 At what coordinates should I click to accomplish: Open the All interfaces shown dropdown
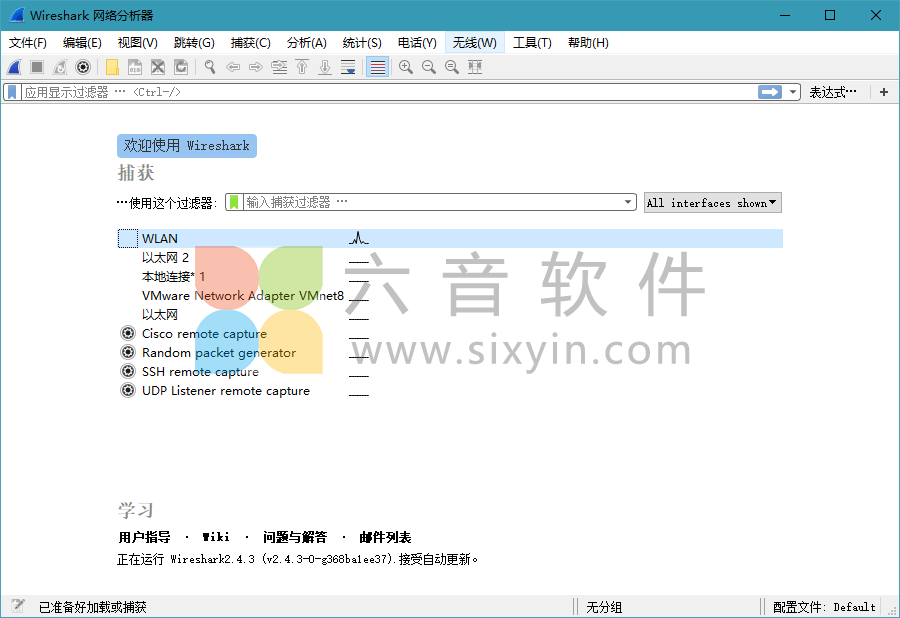pyautogui.click(x=712, y=202)
